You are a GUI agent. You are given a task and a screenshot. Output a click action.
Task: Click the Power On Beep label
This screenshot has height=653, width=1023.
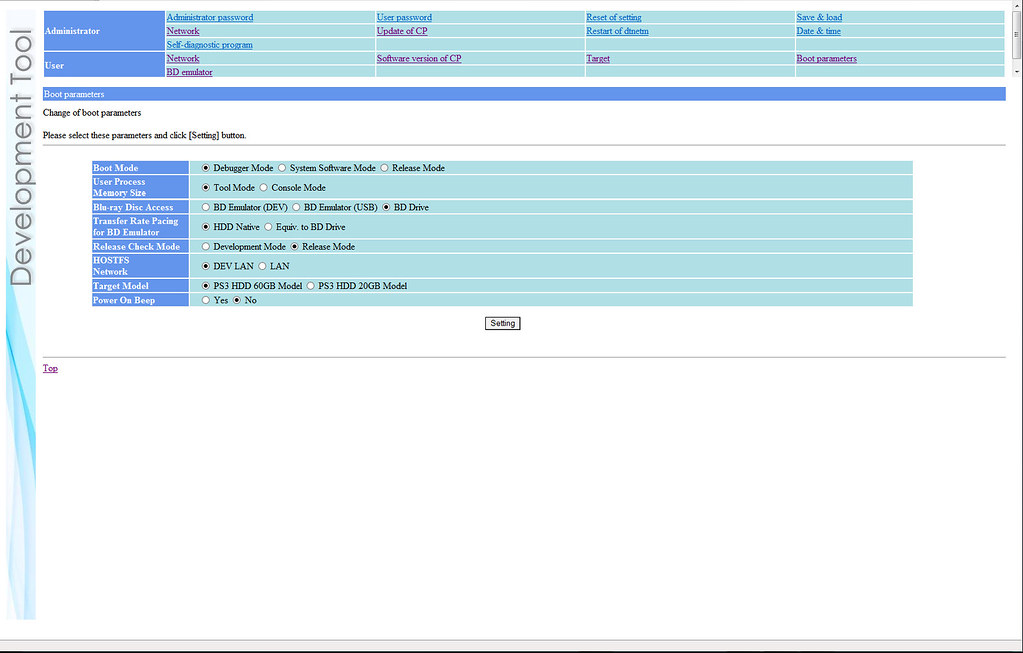[x=140, y=300]
